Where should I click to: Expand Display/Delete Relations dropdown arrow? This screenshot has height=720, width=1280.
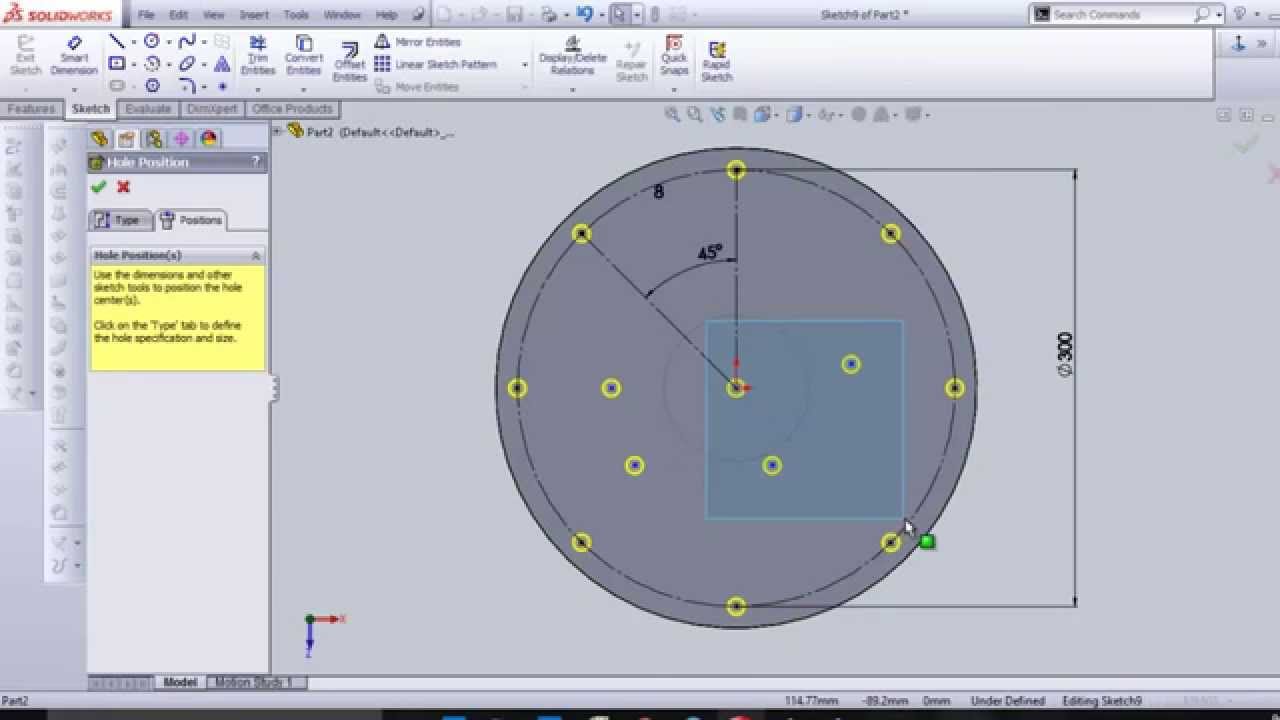point(572,89)
